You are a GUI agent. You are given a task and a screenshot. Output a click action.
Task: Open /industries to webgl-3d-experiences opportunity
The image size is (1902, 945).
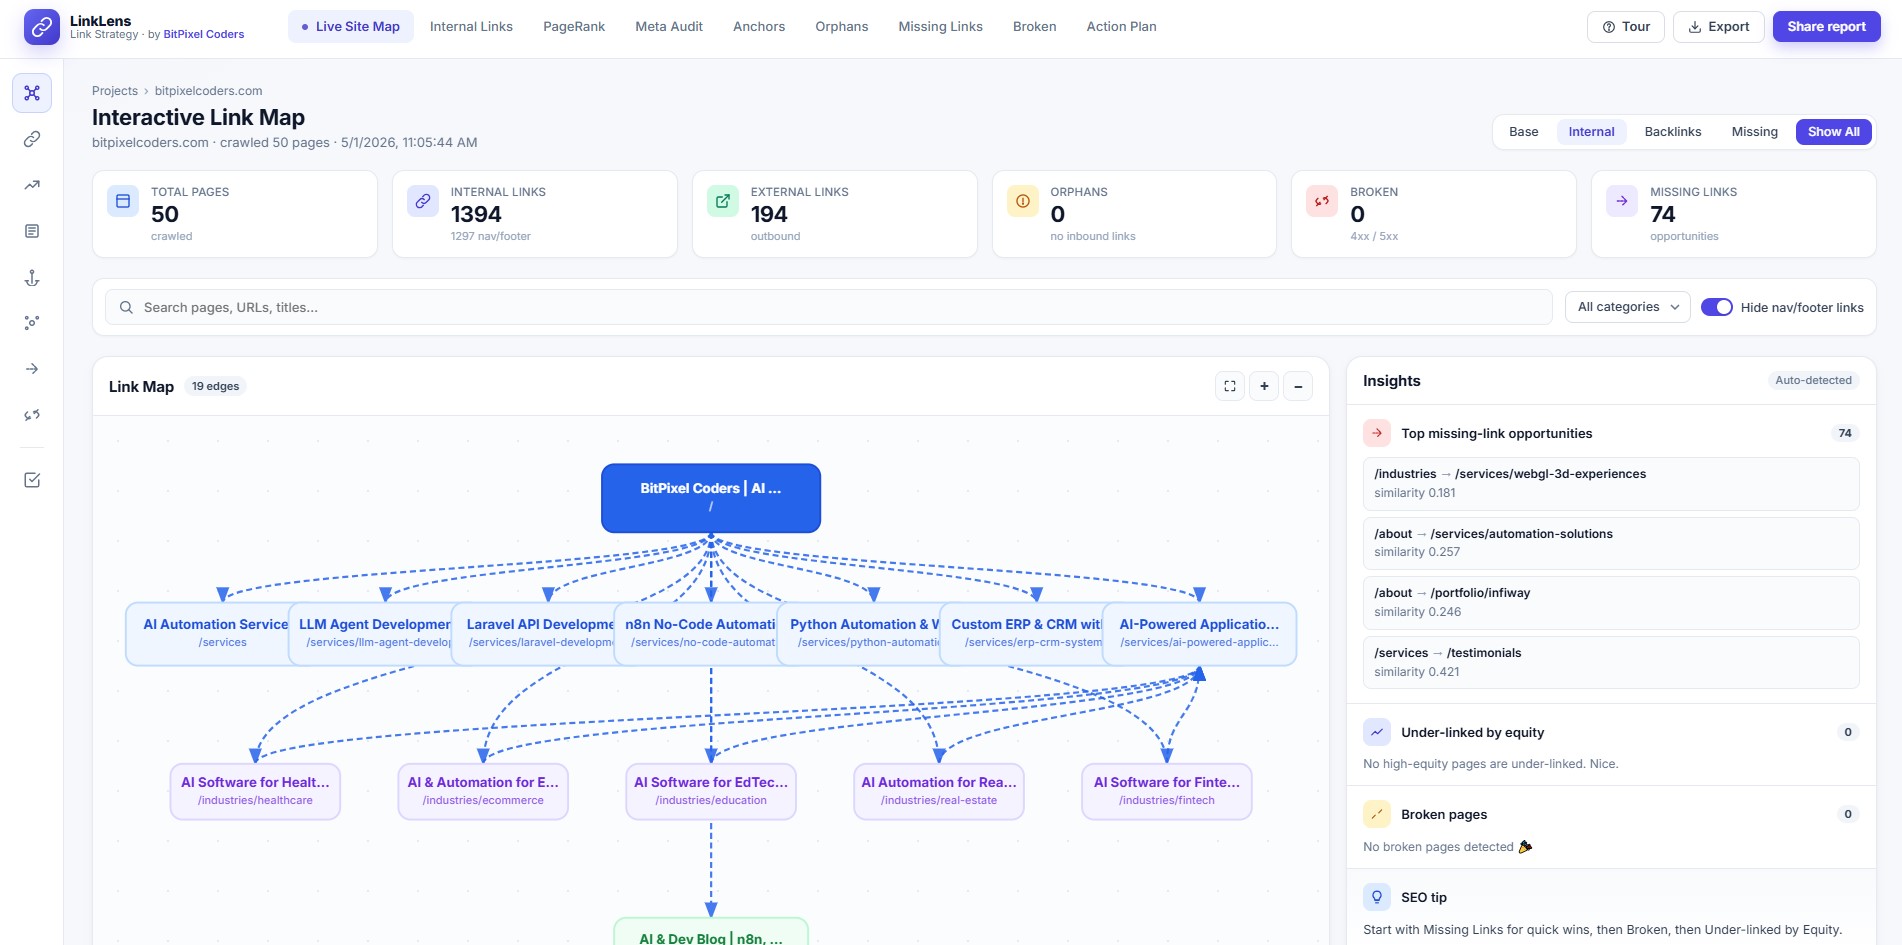coord(1610,483)
